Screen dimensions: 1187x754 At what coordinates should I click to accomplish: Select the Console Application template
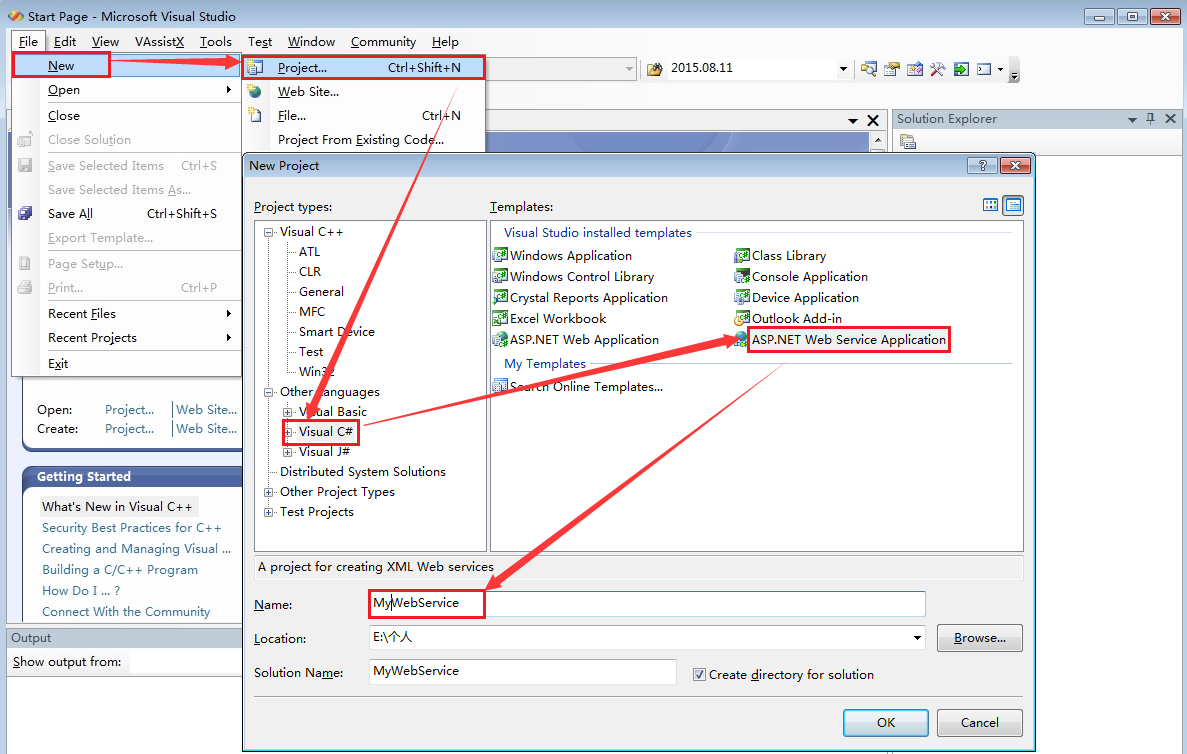click(x=801, y=276)
